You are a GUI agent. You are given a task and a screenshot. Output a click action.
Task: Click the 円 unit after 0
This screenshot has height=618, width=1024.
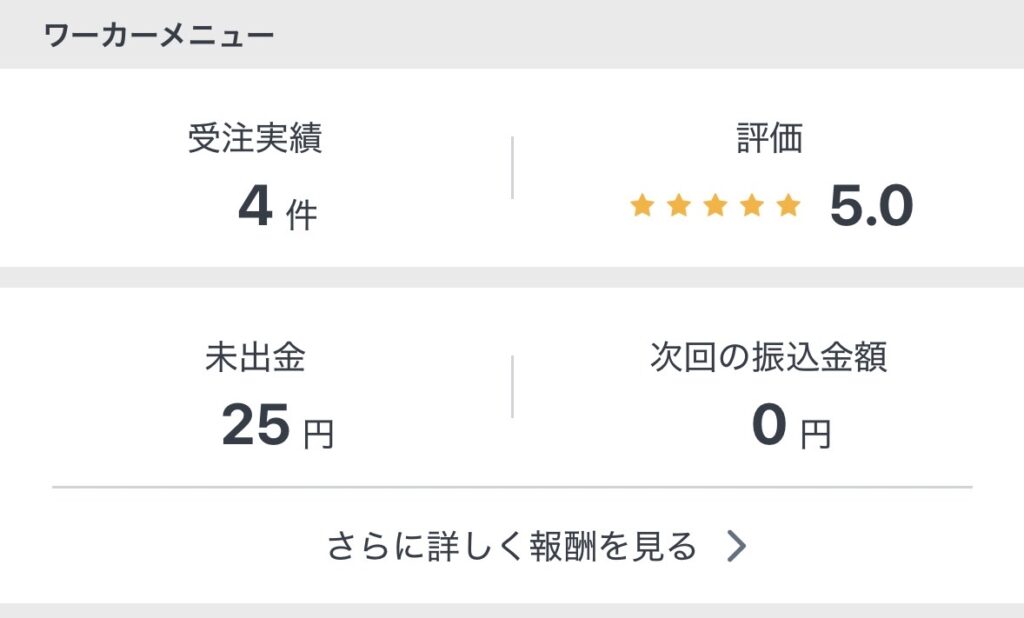815,434
